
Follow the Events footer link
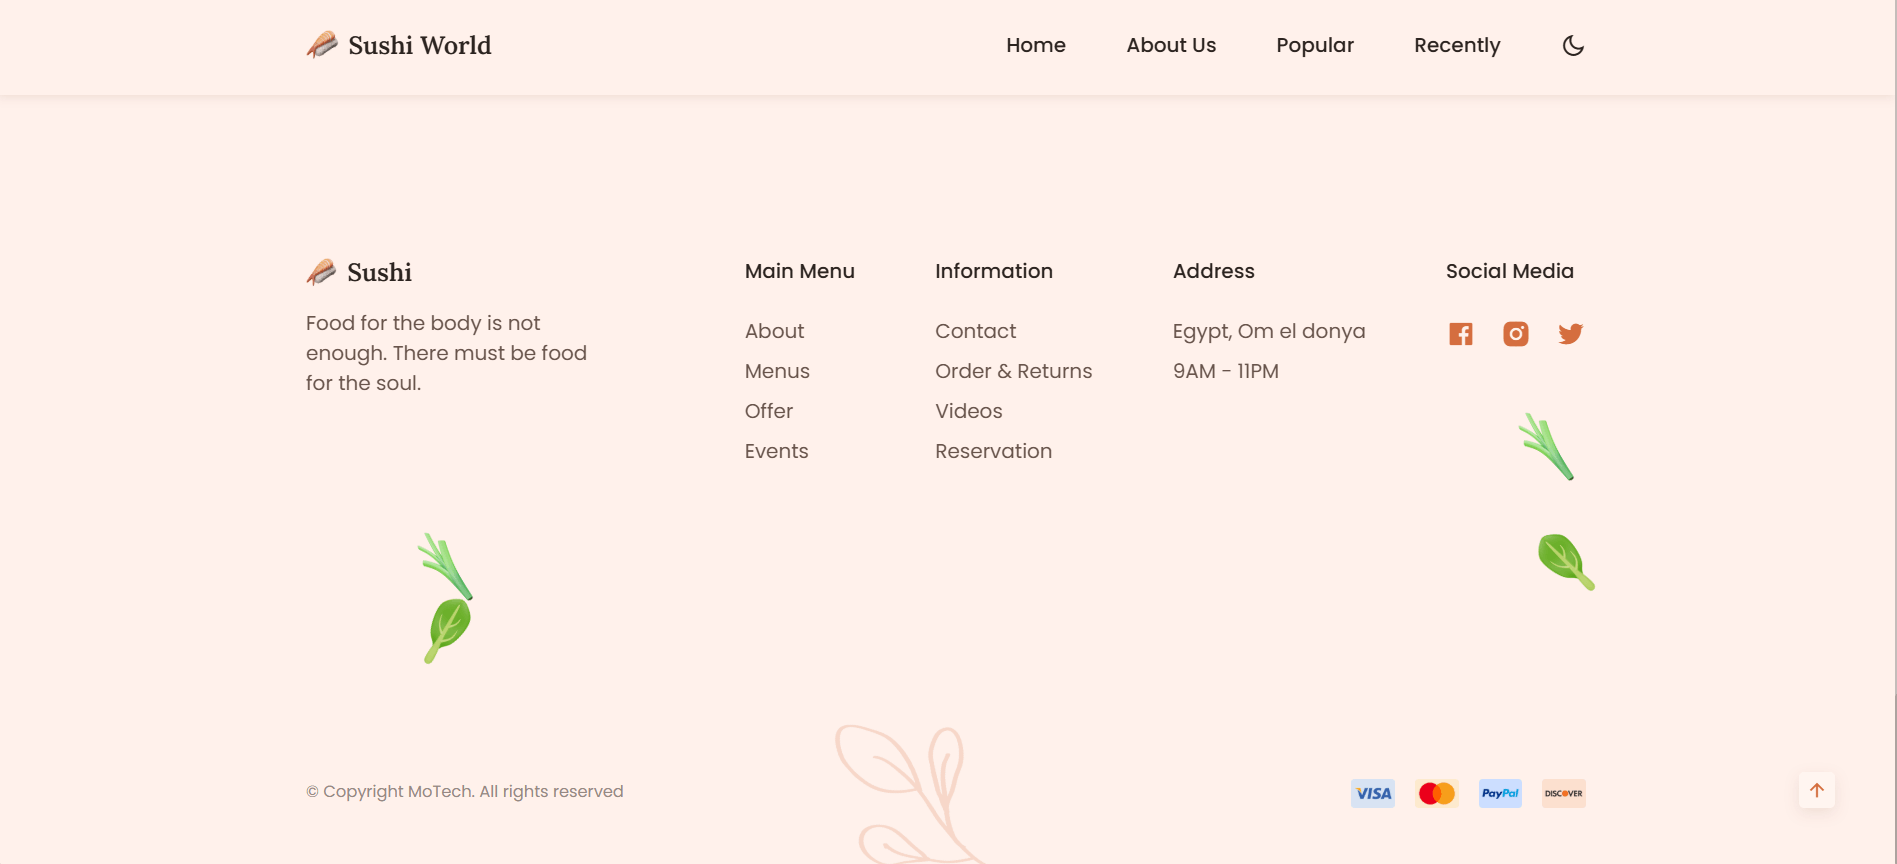(776, 451)
